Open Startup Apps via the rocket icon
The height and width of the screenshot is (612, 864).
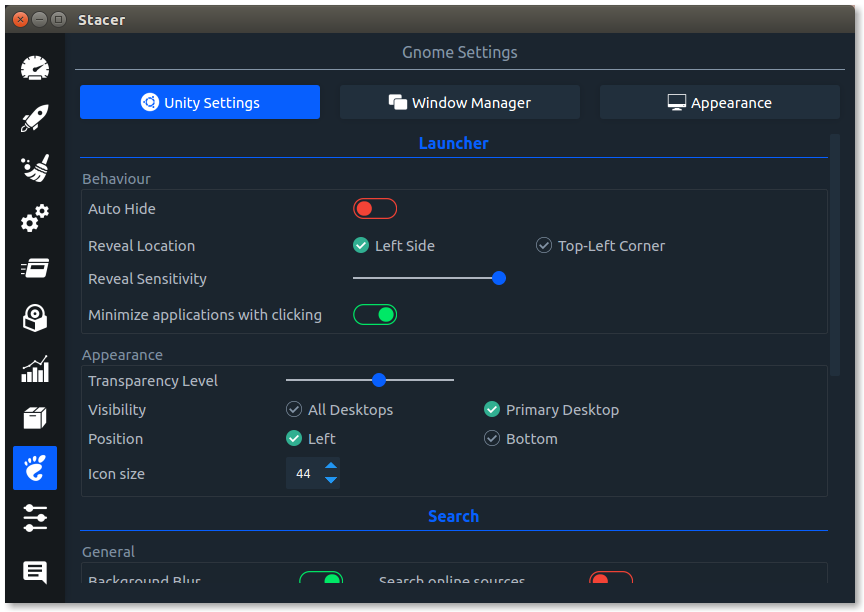(x=35, y=119)
